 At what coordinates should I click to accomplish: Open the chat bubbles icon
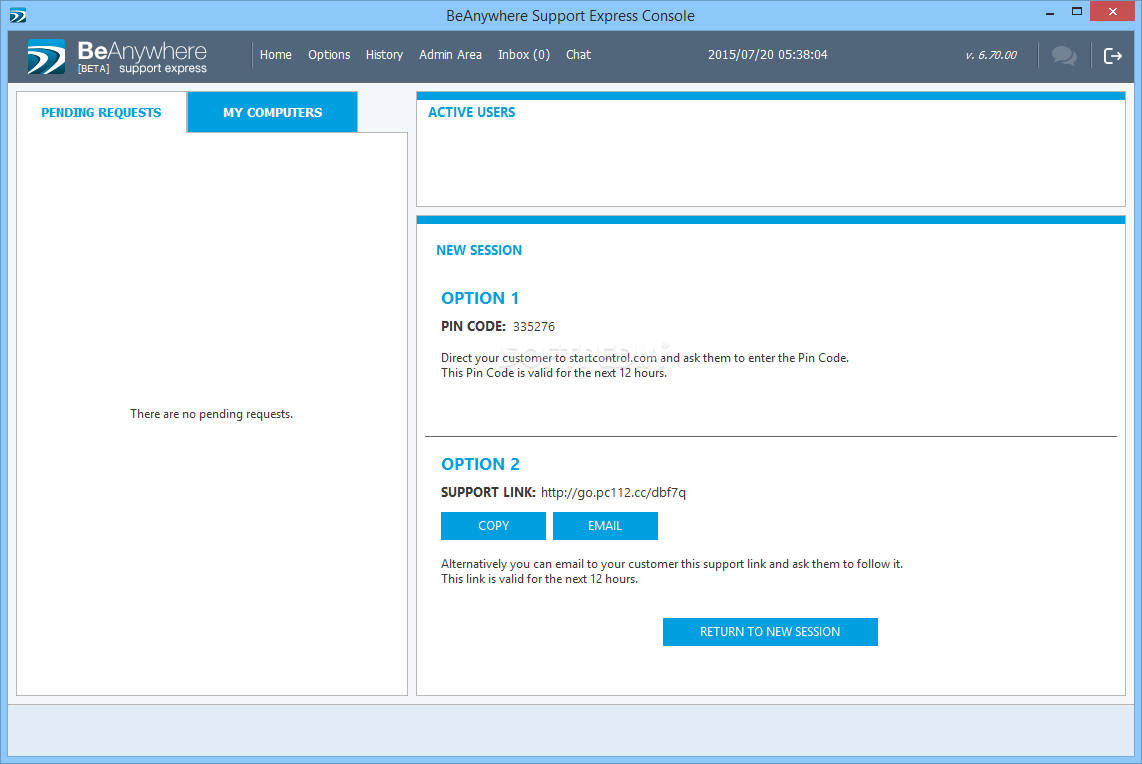[x=1064, y=55]
